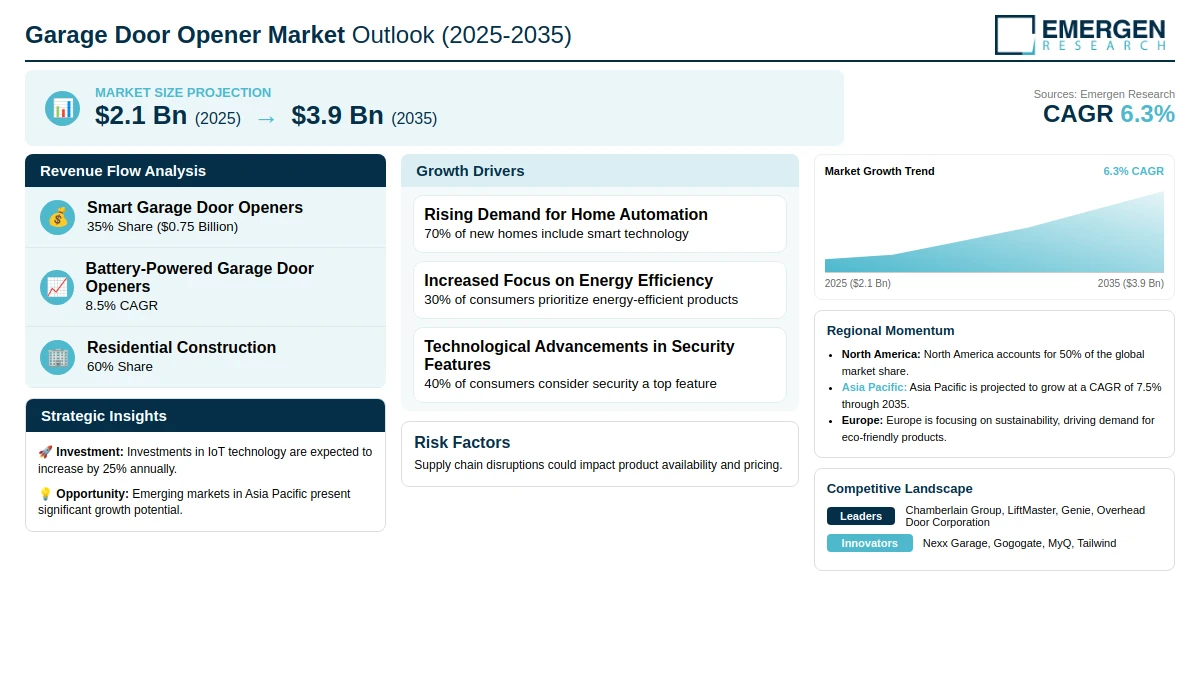Screen dimensions: 1200x700
Task: Click the rocket icon next to Investment
Action: pyautogui.click(x=45, y=452)
